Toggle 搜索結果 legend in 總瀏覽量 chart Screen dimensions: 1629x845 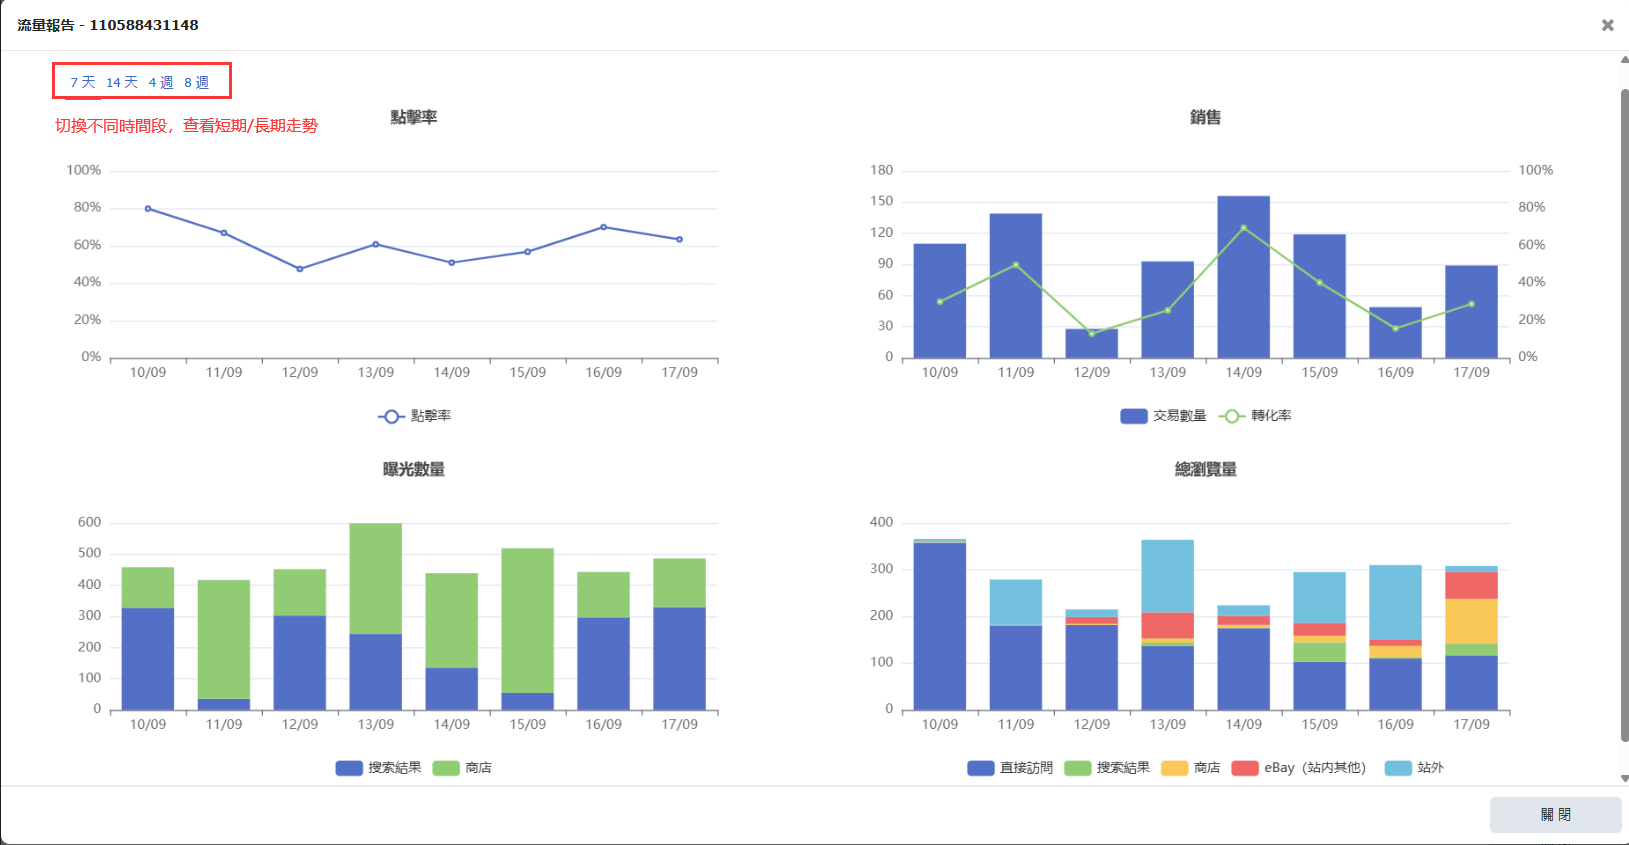click(x=1077, y=768)
